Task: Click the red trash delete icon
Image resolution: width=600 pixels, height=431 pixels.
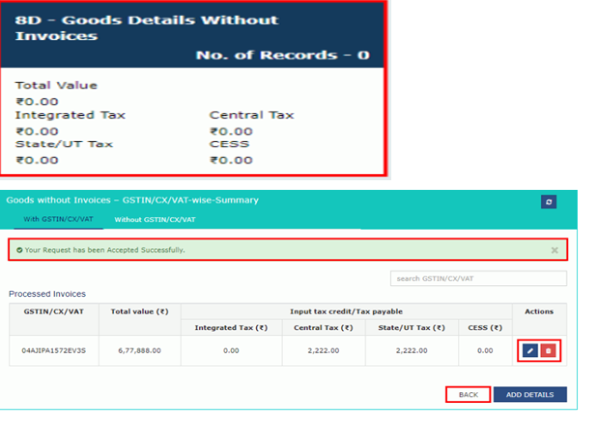Action: tap(547, 351)
